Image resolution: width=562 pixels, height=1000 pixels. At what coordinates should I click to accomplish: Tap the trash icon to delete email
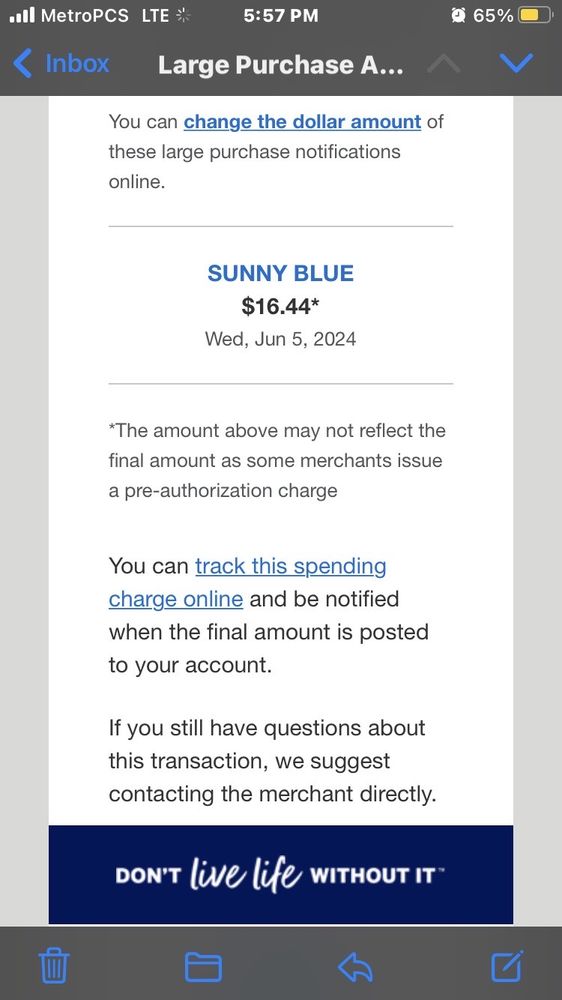(54, 966)
